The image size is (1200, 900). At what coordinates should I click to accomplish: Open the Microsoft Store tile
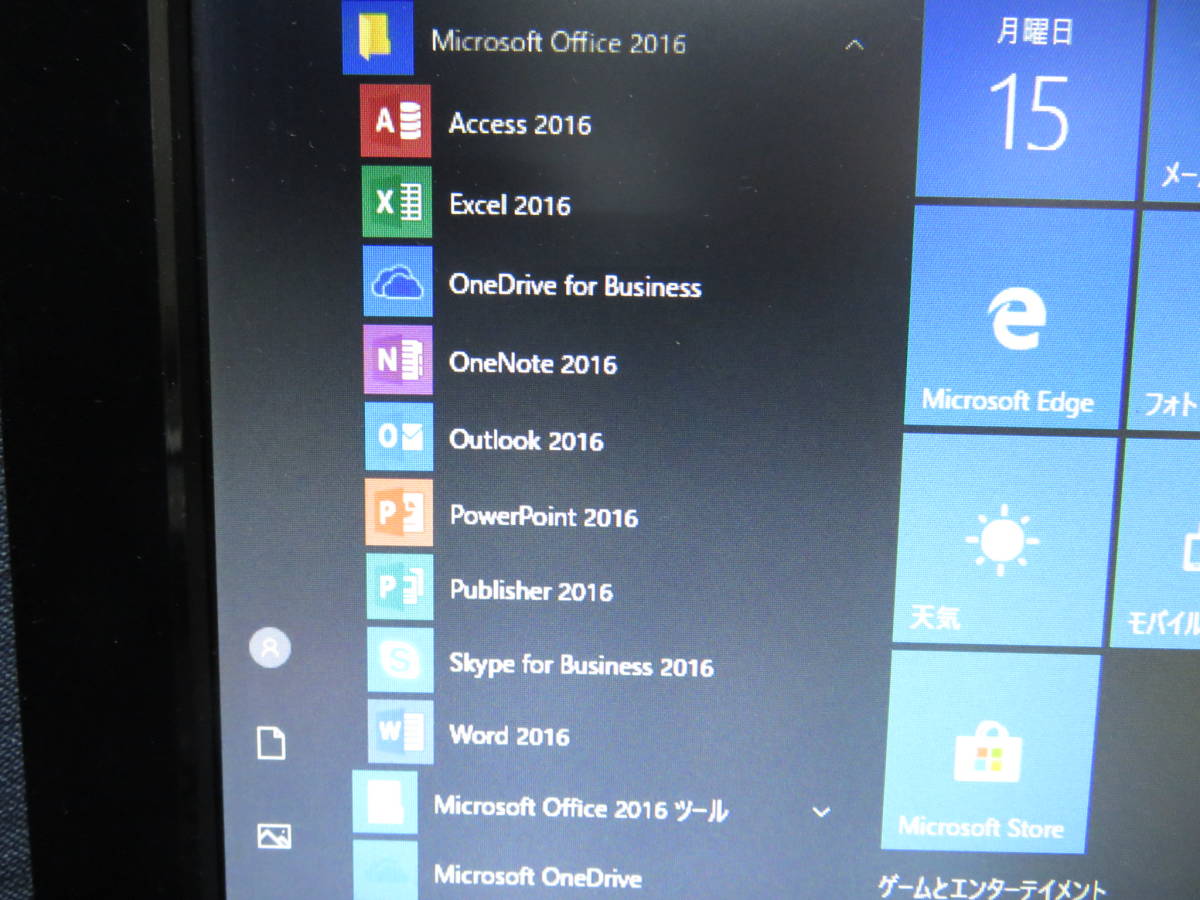[x=990, y=752]
